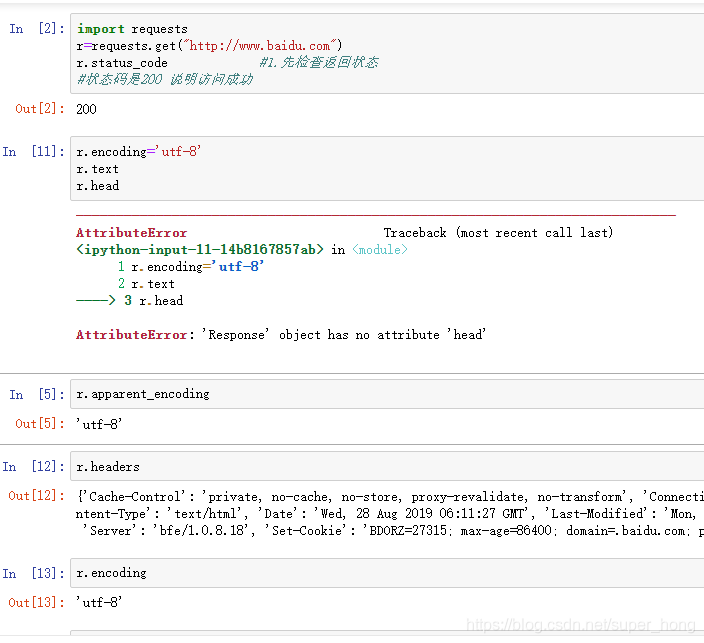Click the traceback arrow line '3 r.head'
Screen dimensions: 704x643
[130, 300]
